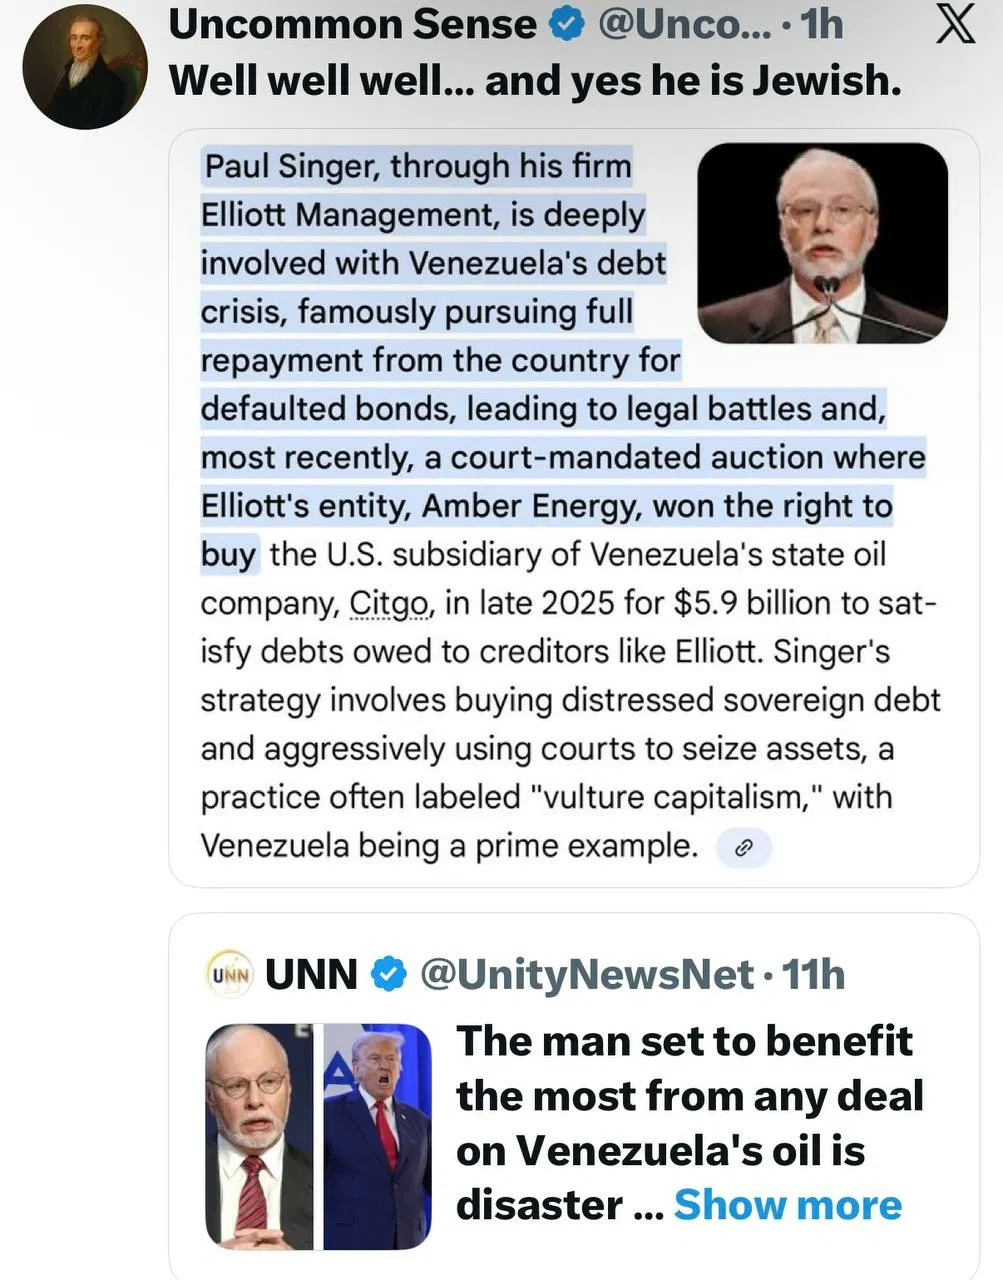The width and height of the screenshot is (1003, 1280).
Task: Open the photo of man at podium
Action: 821,243
